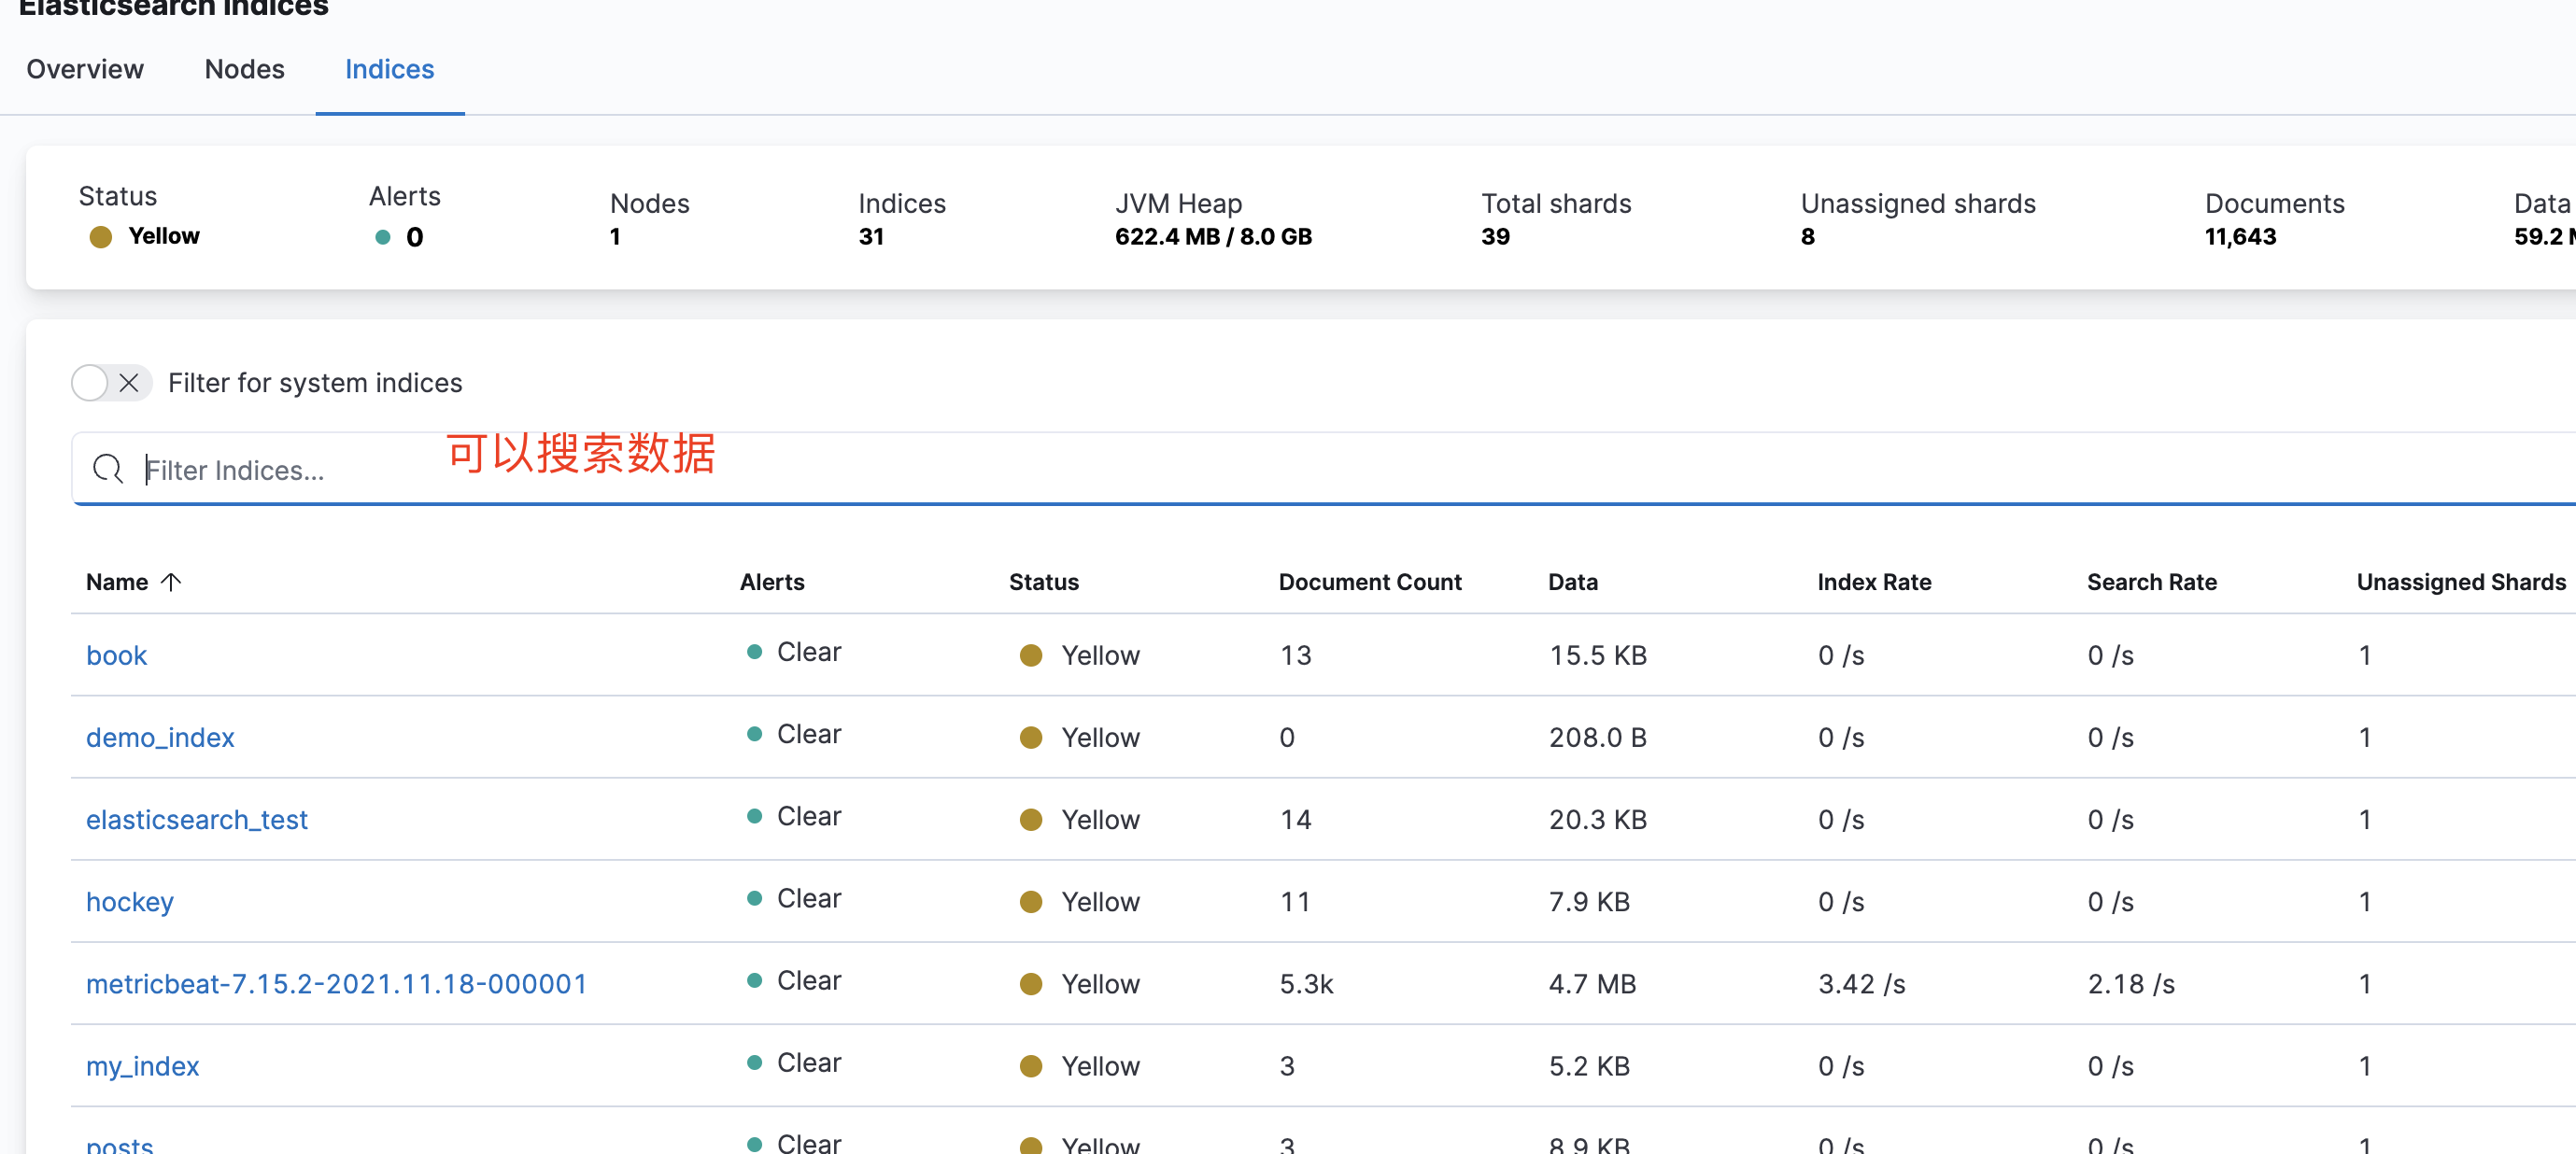Click the 5.3k document count value
The image size is (2576, 1154).
(x=1306, y=984)
